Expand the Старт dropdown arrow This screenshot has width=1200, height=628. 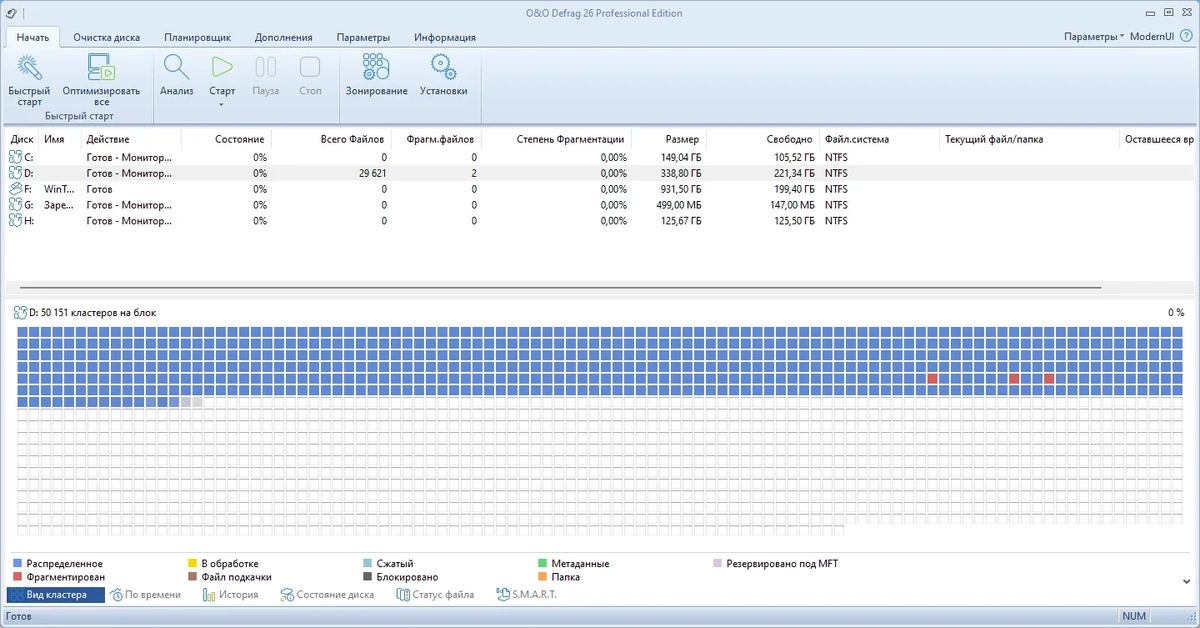point(222,104)
